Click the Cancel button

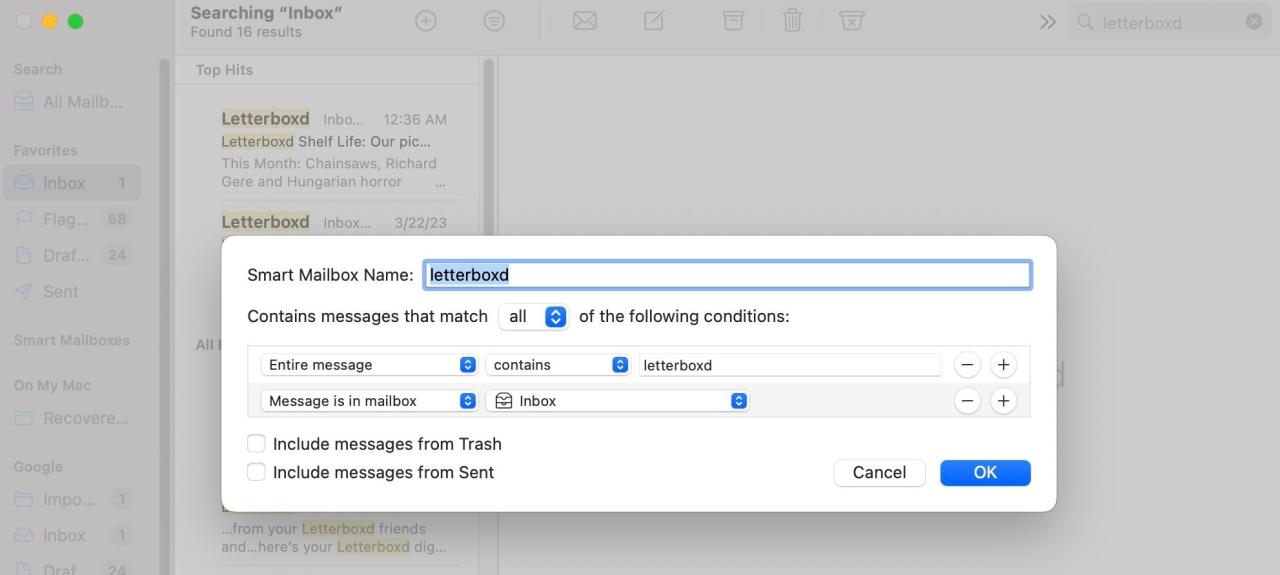point(879,473)
